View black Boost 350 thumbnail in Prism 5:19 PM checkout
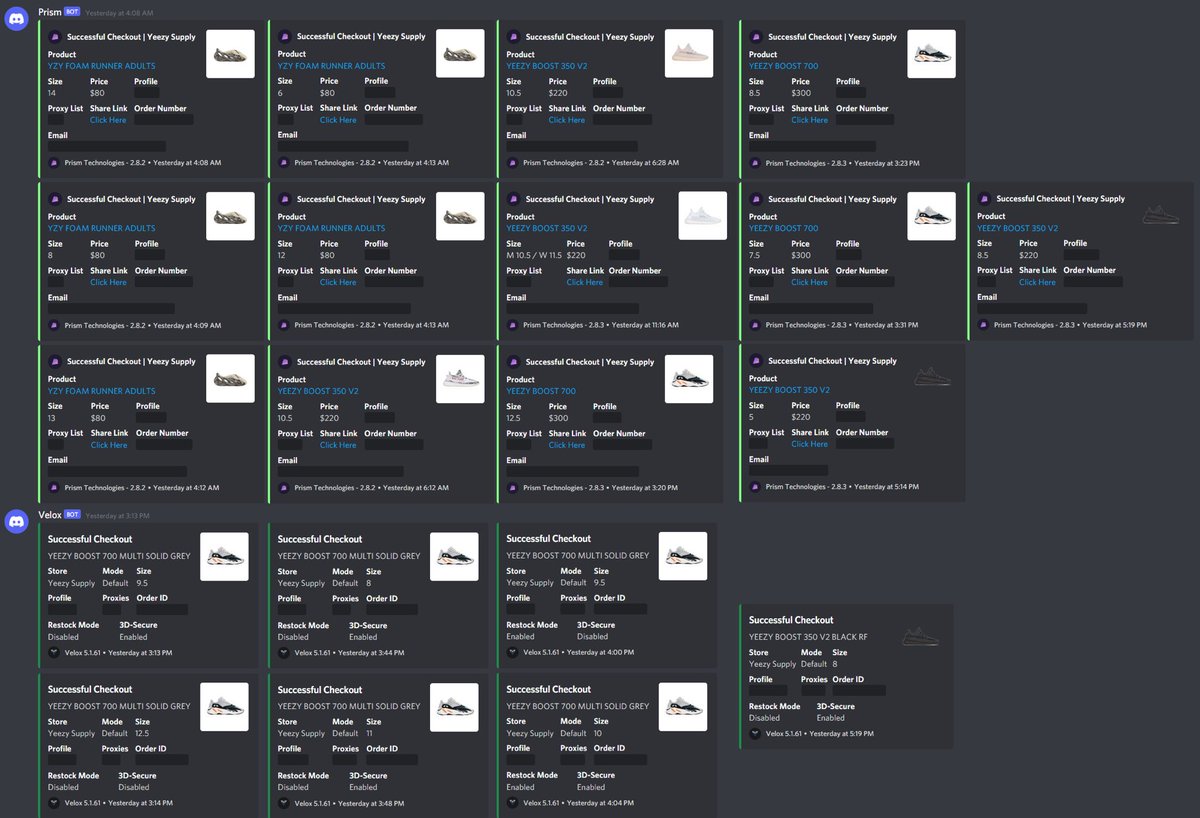The height and width of the screenshot is (818, 1200). tap(1159, 214)
